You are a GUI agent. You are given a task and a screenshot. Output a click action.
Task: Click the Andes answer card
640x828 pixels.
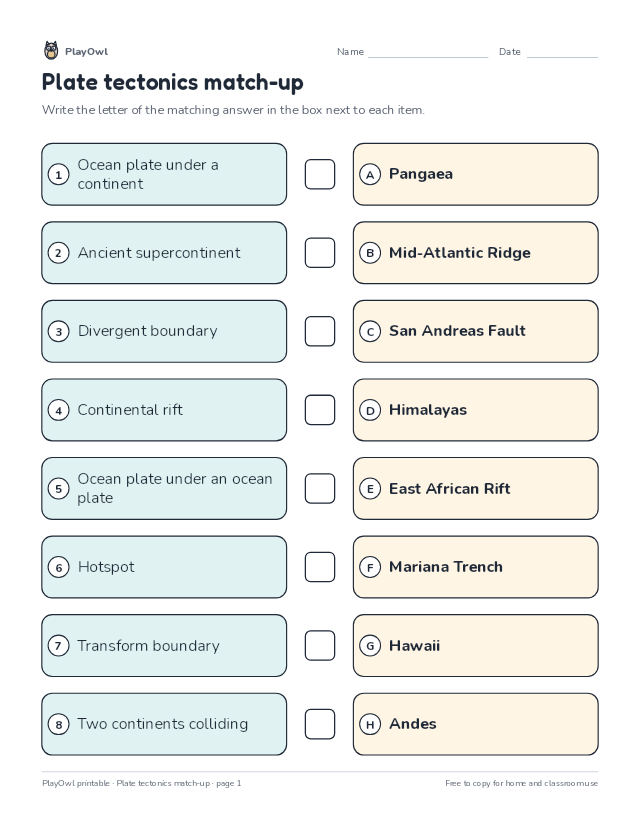tap(476, 724)
